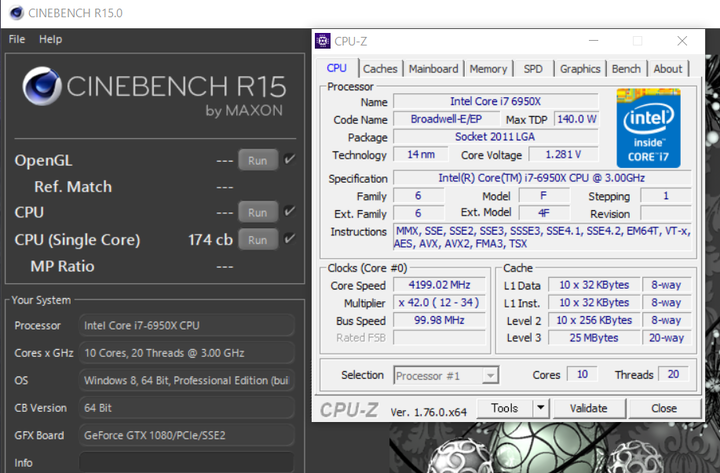Click the Cores count value '10'

(x=582, y=374)
